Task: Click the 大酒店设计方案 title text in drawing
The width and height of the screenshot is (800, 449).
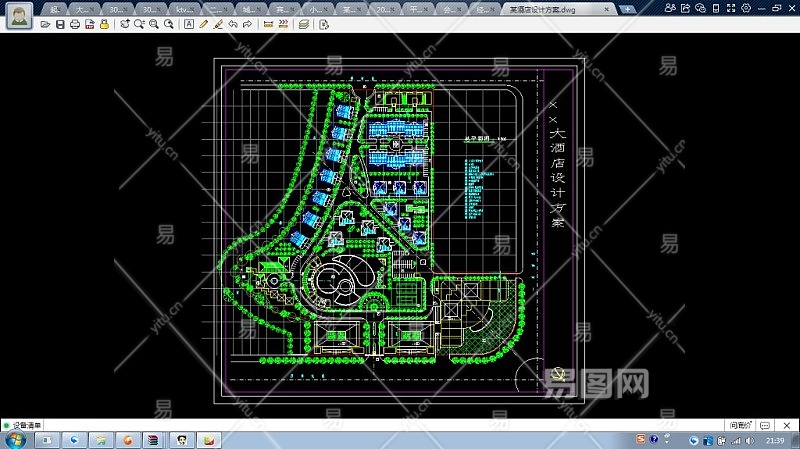Action: click(x=557, y=177)
